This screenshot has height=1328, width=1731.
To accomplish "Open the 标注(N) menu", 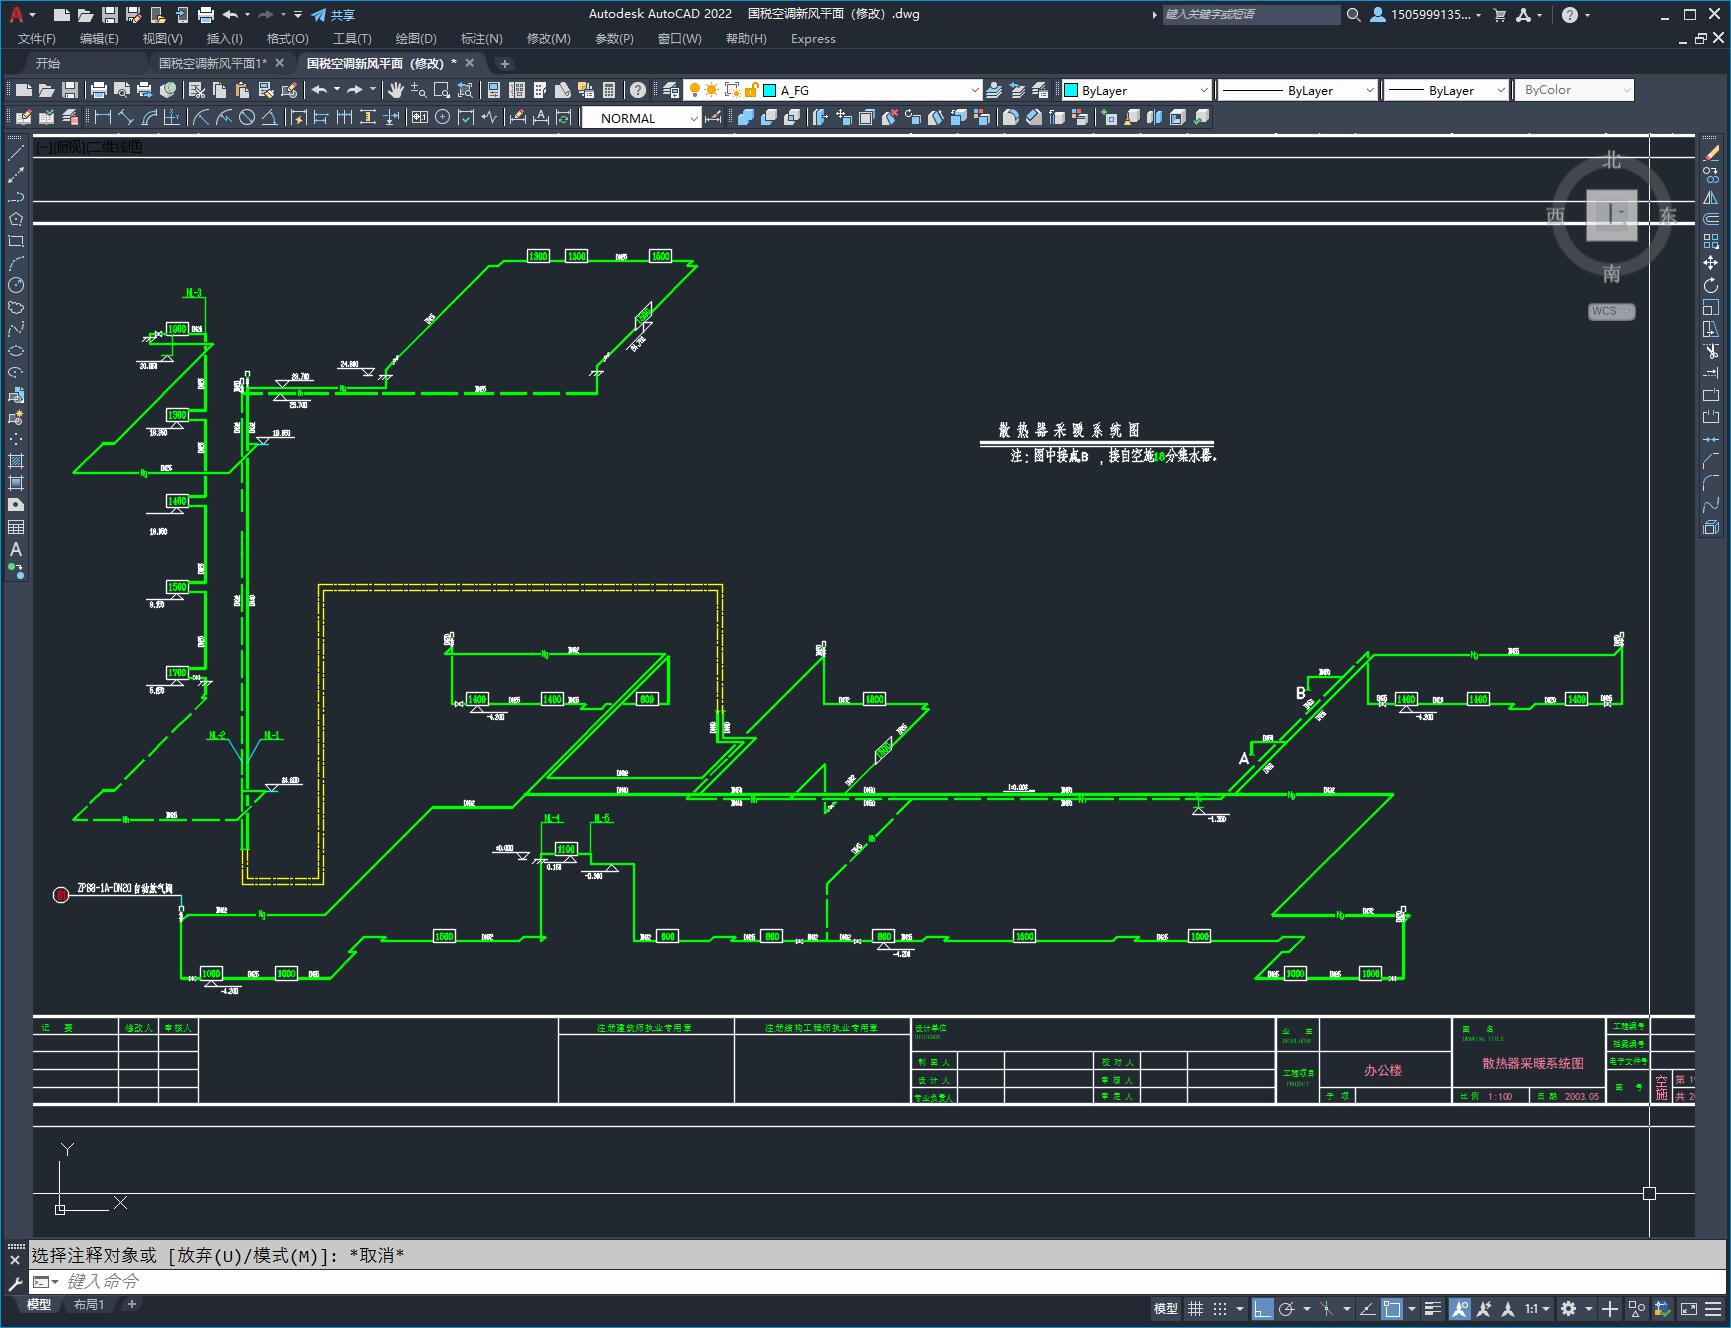I will [x=481, y=38].
